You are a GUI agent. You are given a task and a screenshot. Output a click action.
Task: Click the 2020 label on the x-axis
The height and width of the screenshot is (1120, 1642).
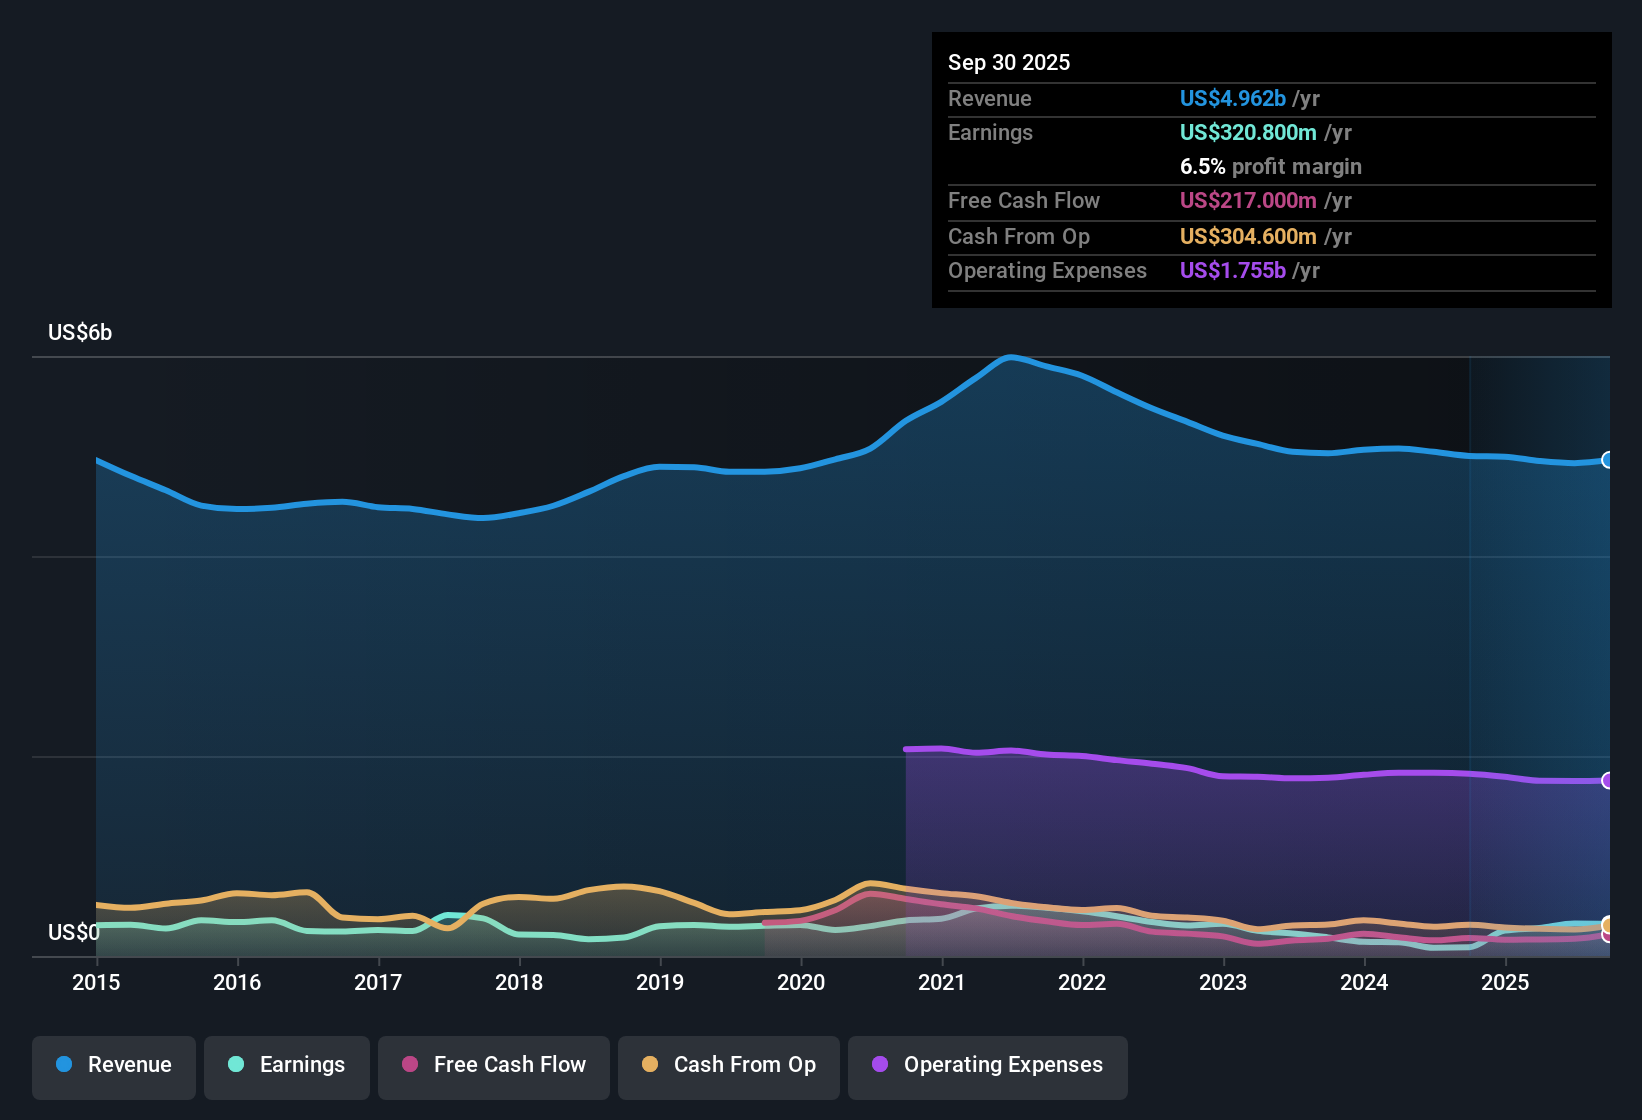802,983
